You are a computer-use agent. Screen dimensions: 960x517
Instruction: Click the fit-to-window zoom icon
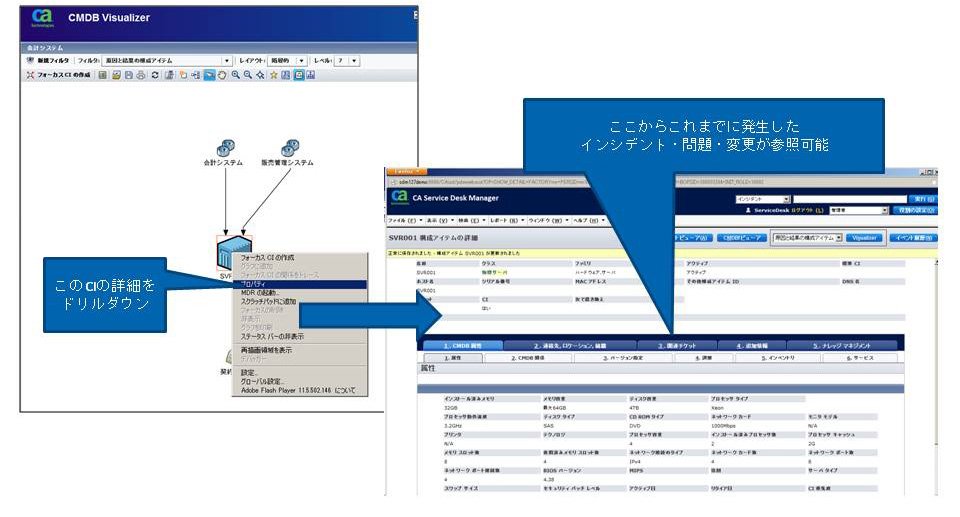[x=260, y=75]
